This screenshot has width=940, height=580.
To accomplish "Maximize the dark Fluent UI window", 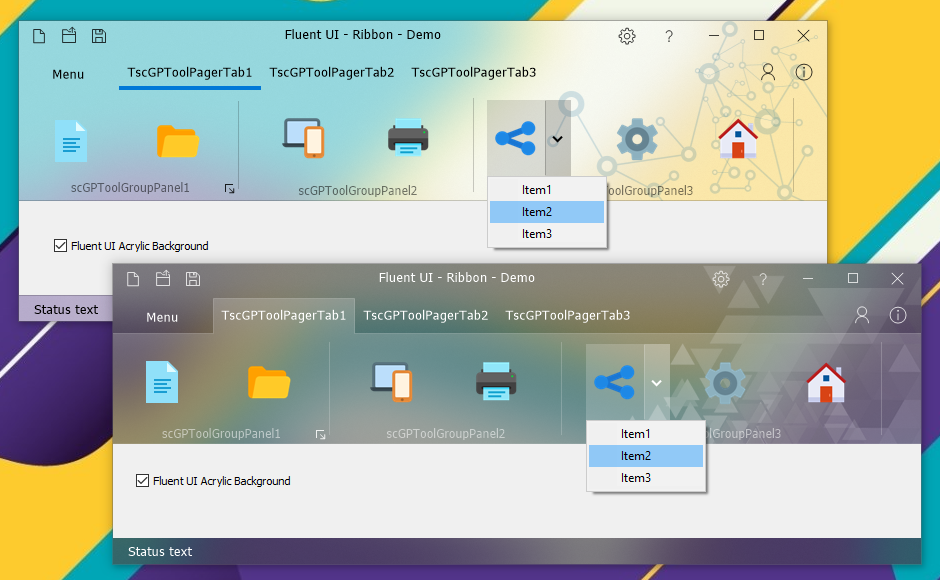I will (853, 279).
